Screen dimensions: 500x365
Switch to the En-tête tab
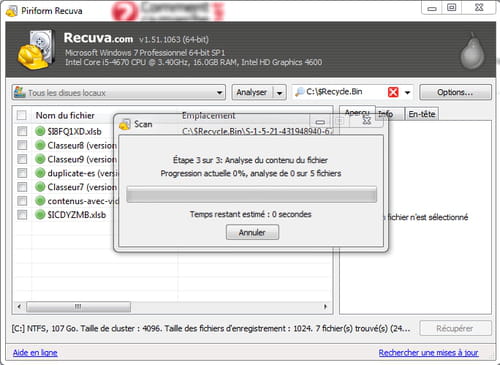(x=422, y=114)
